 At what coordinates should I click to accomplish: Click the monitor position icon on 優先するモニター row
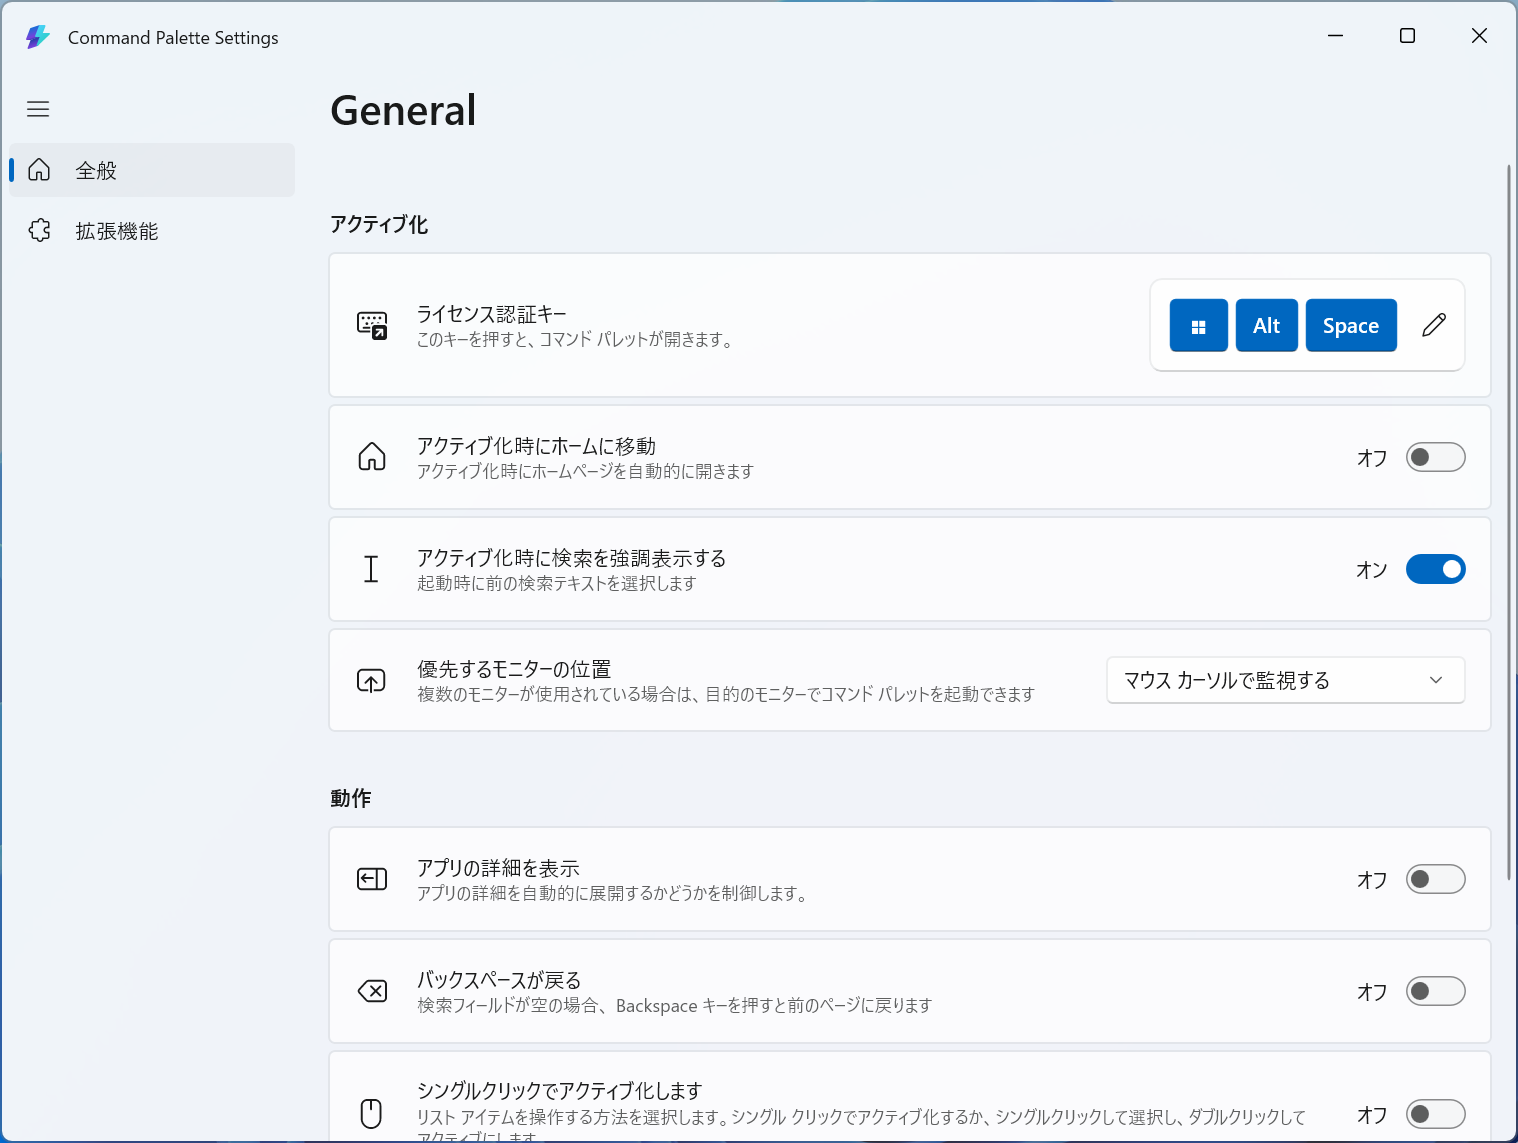pyautogui.click(x=371, y=680)
